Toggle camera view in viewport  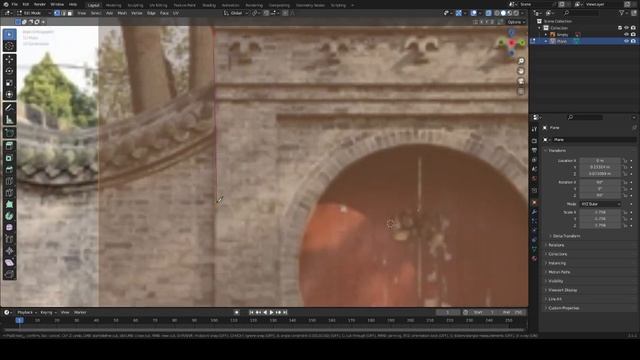pos(521,81)
